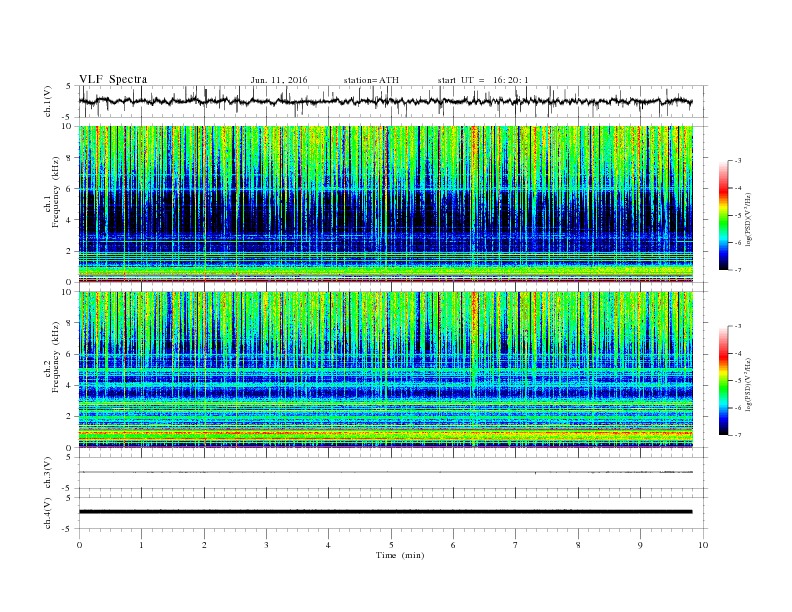Click the "-3" tick on ch.1 colorbar
This screenshot has width=792, height=612.
pos(738,161)
